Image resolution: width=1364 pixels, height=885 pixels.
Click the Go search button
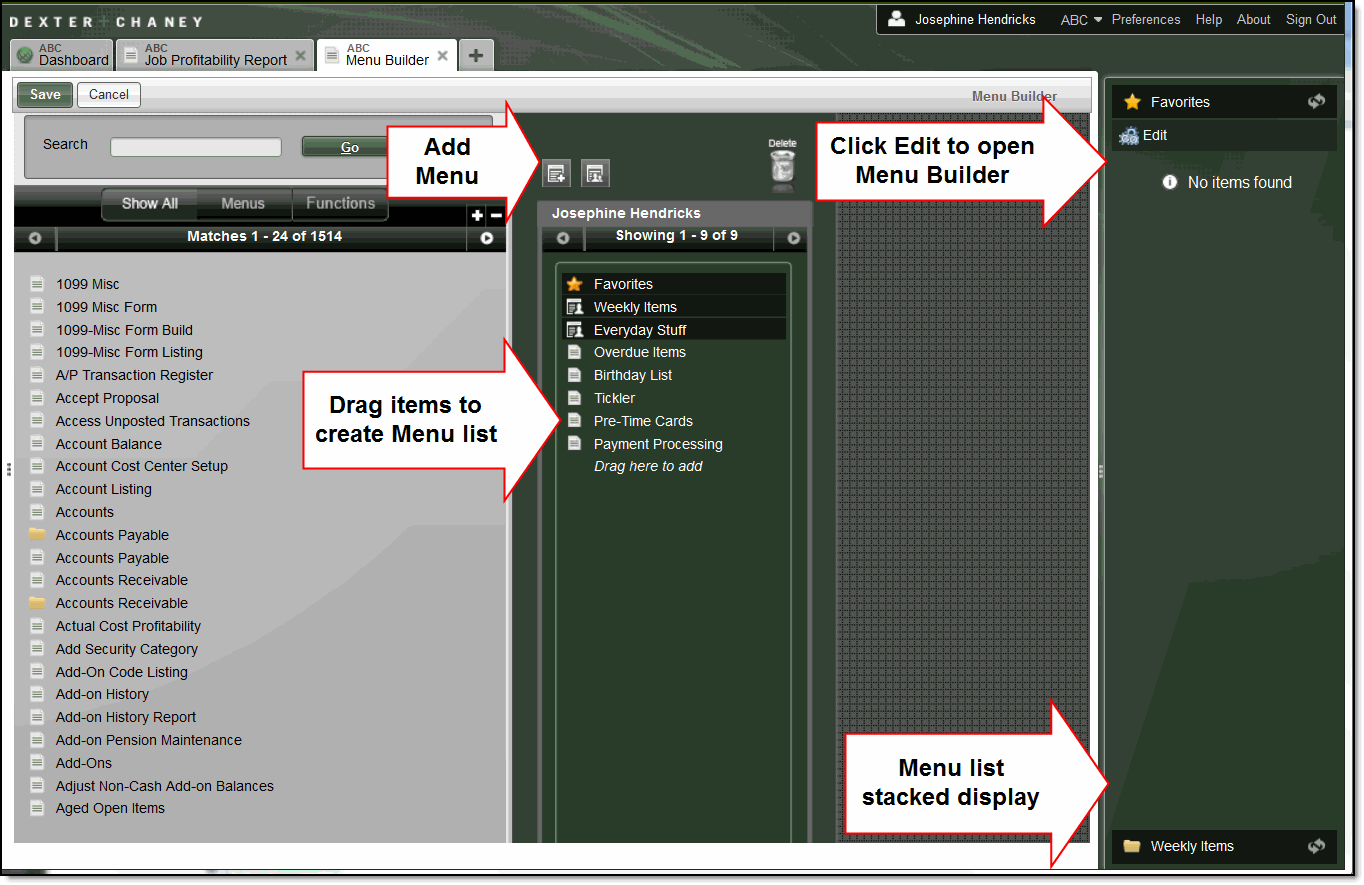click(x=349, y=147)
